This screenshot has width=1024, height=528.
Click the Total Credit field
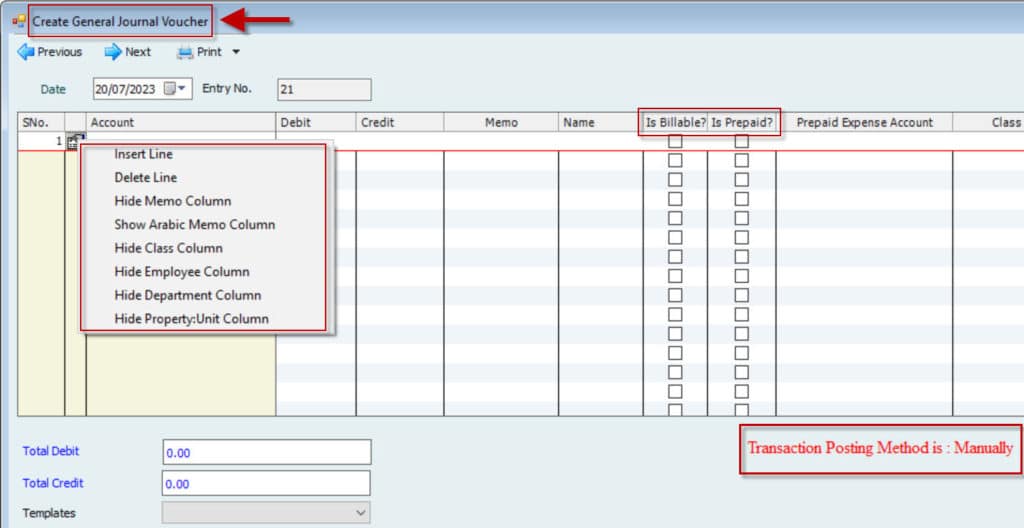266,483
